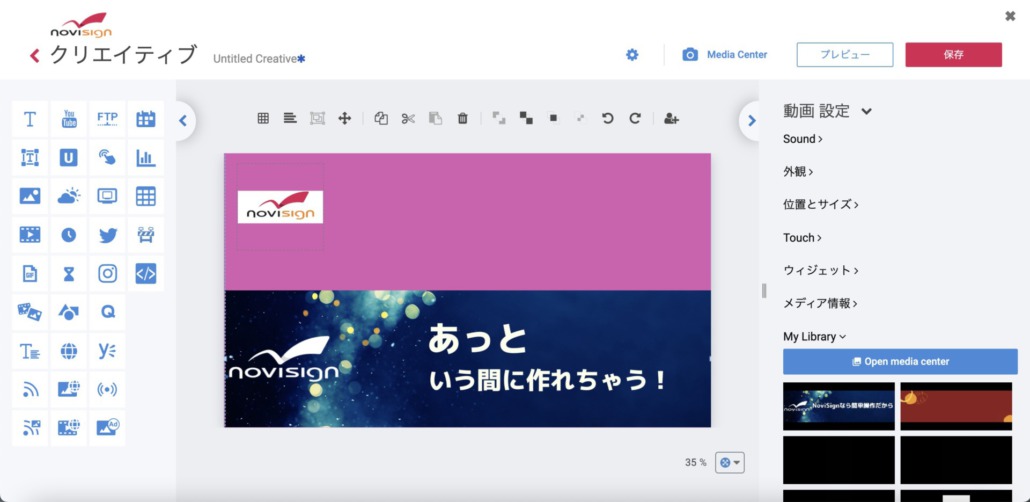Add a YouTube widget

click(68, 119)
